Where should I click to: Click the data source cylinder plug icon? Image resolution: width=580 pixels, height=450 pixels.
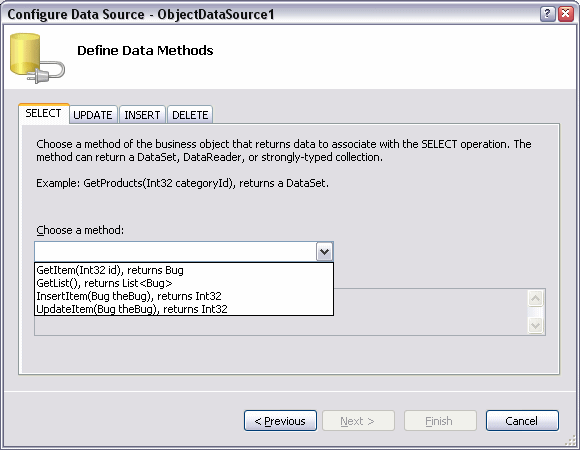tap(37, 58)
